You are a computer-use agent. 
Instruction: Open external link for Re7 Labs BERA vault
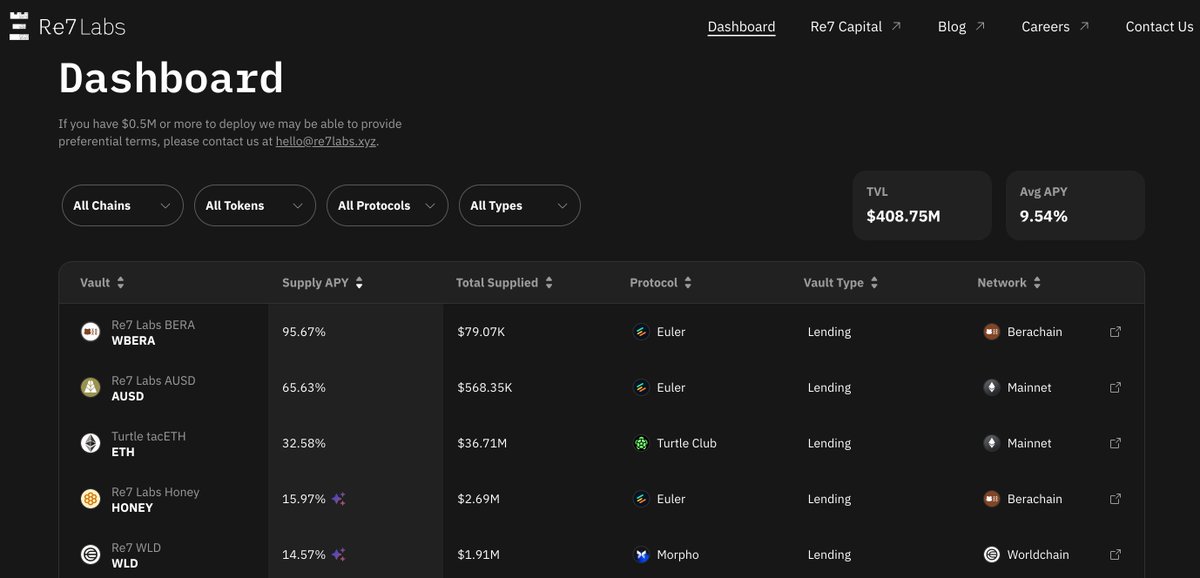(1116, 332)
